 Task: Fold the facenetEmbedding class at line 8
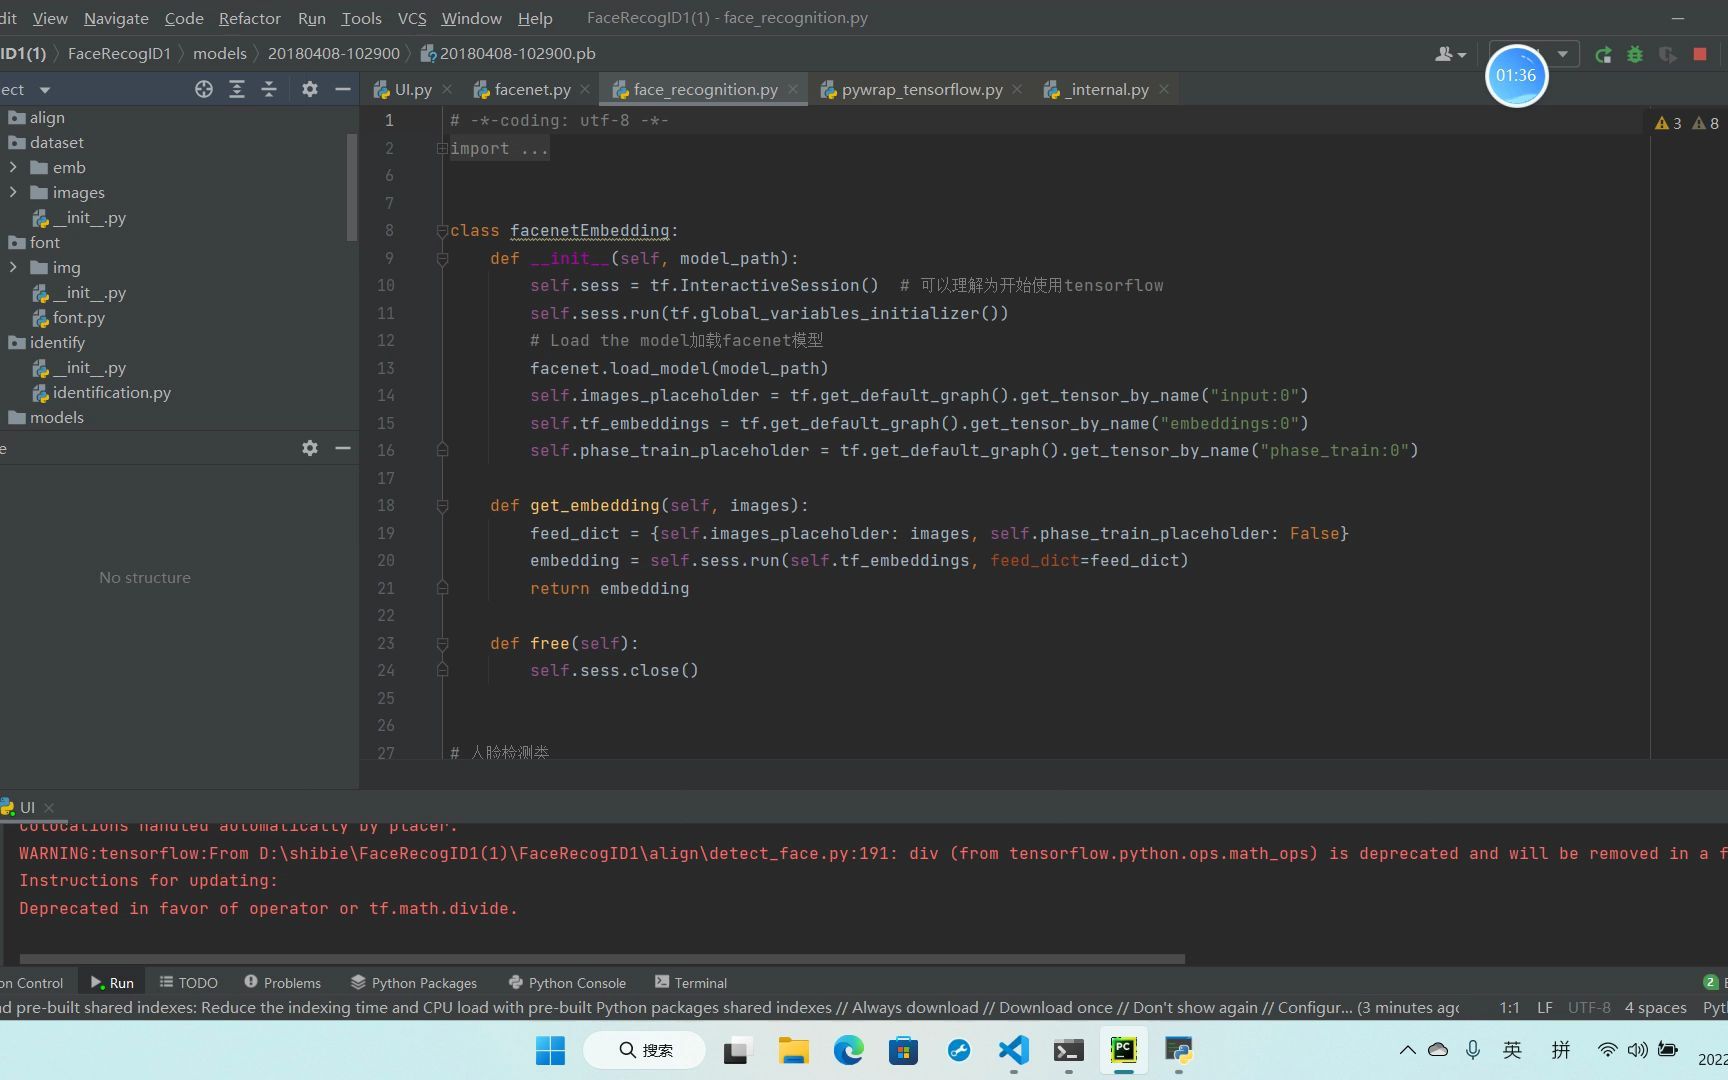[x=441, y=231]
